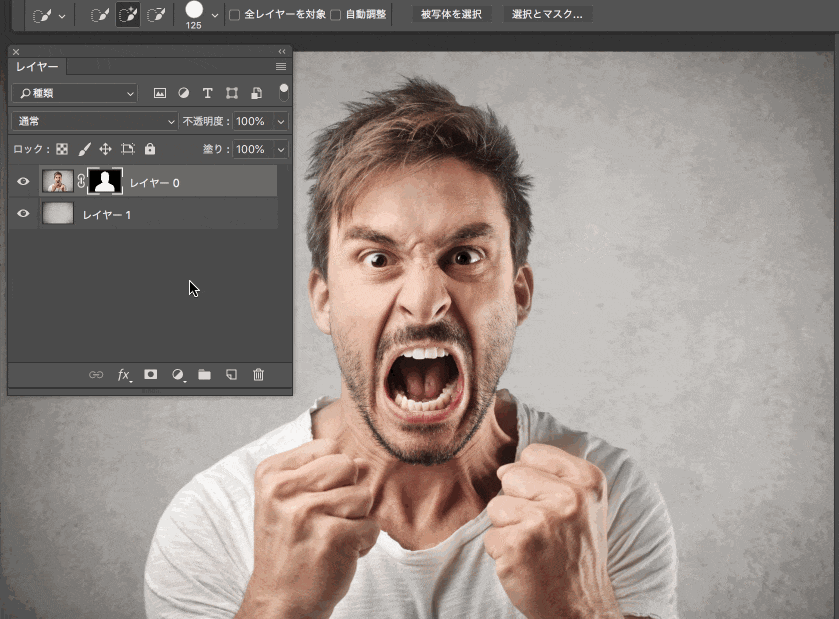
Task: Click the link layers icon
Action: 96,375
